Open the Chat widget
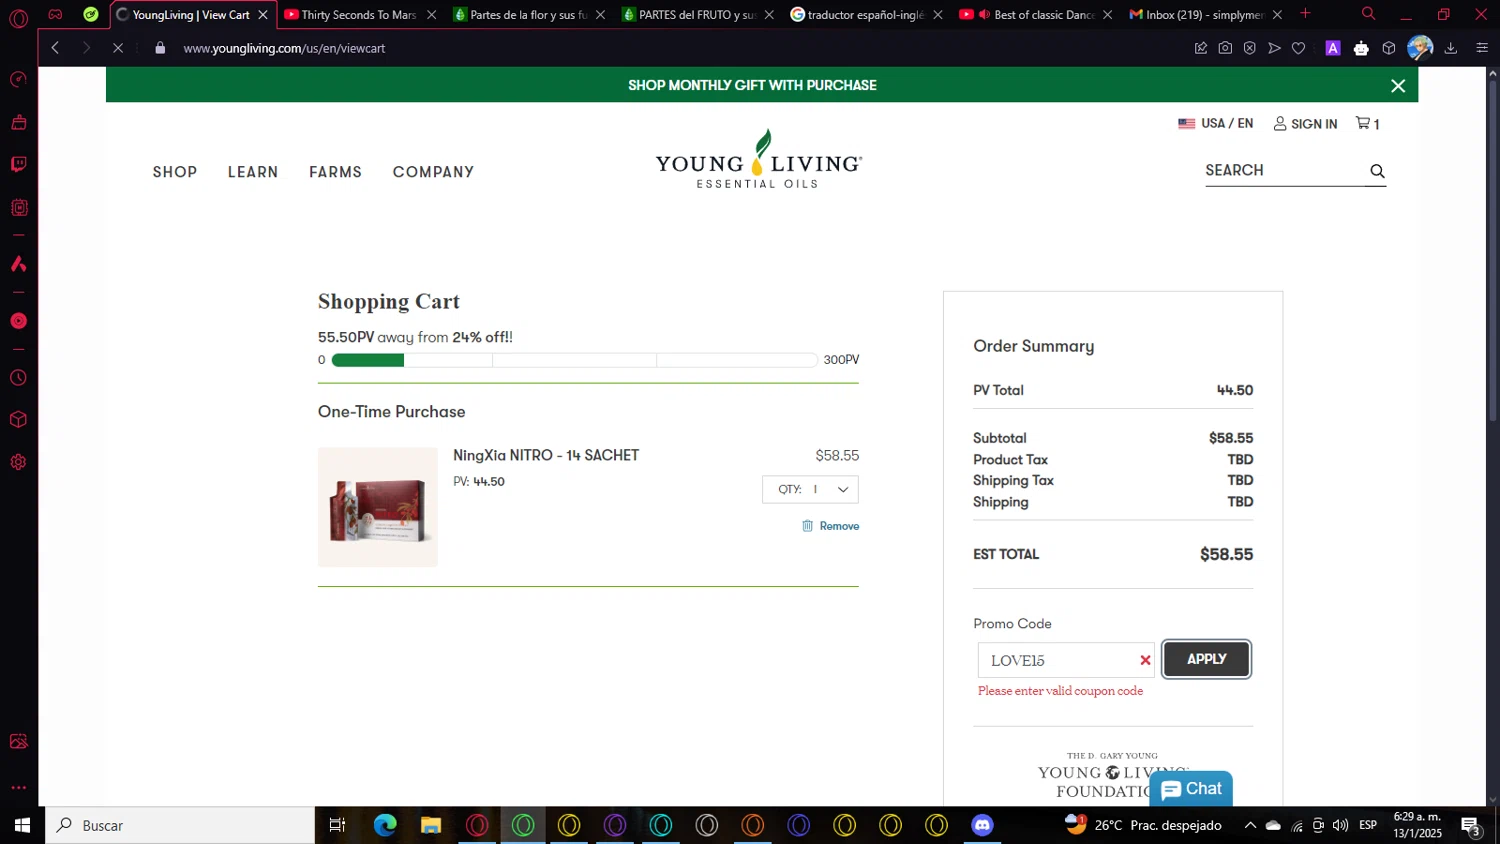This screenshot has height=844, width=1500. tap(1191, 789)
